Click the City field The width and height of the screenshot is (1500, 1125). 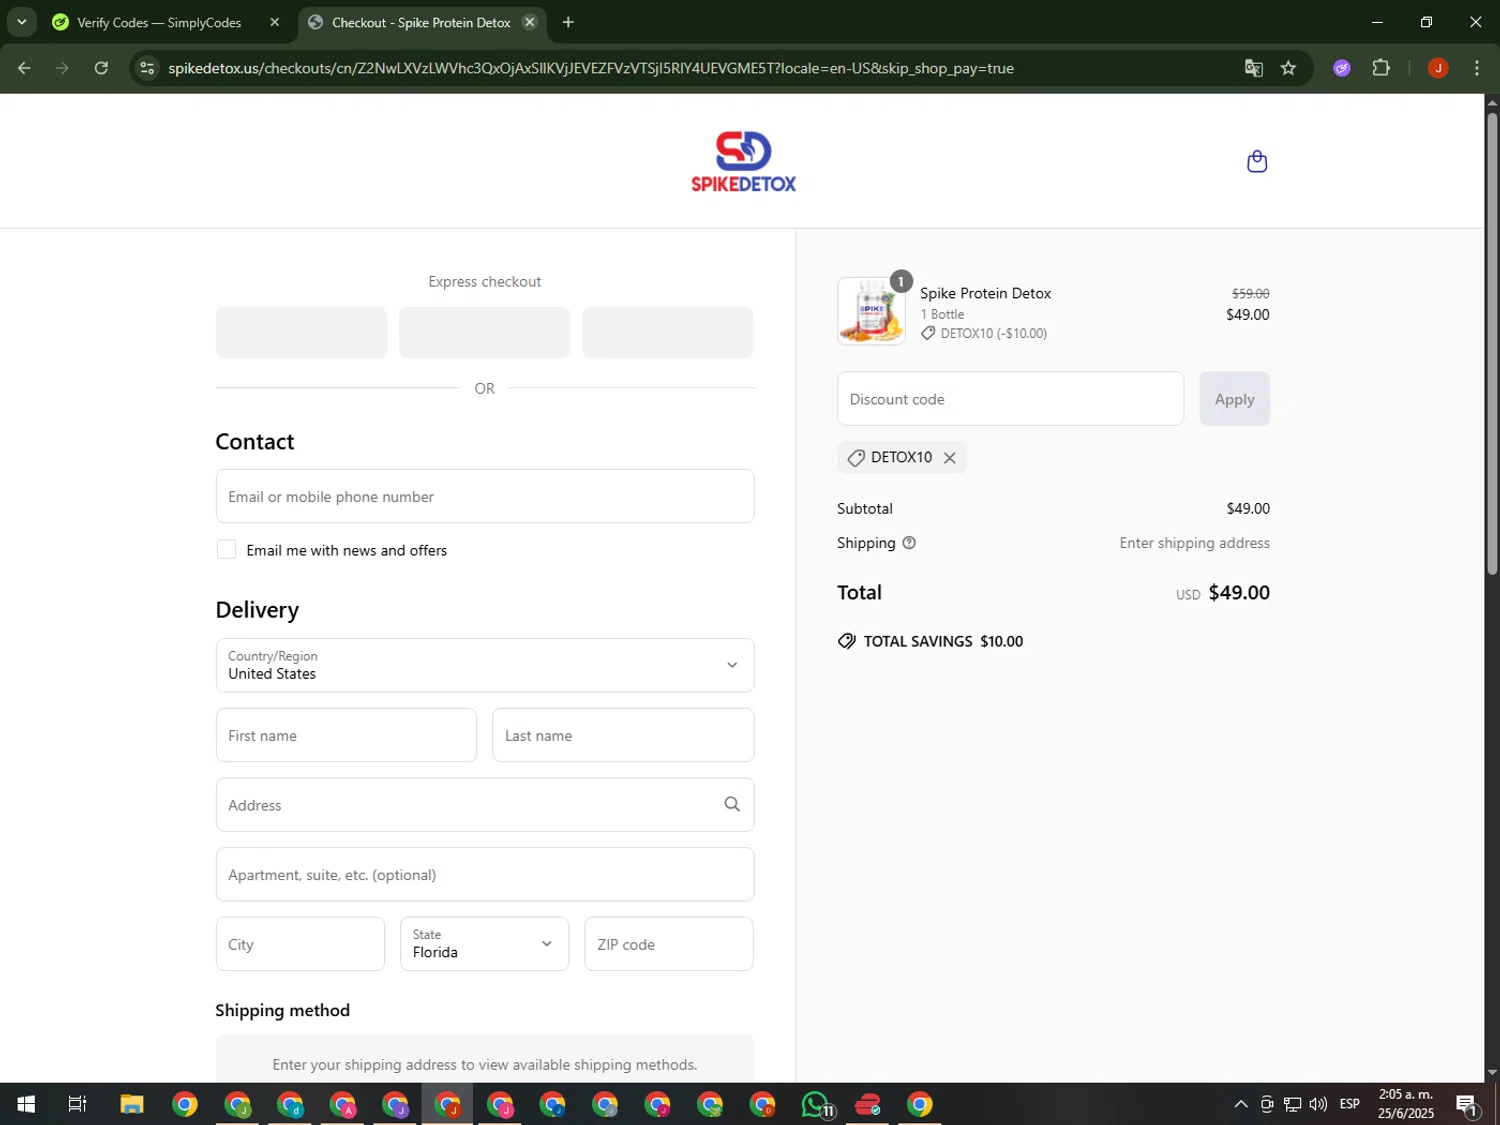coord(300,944)
